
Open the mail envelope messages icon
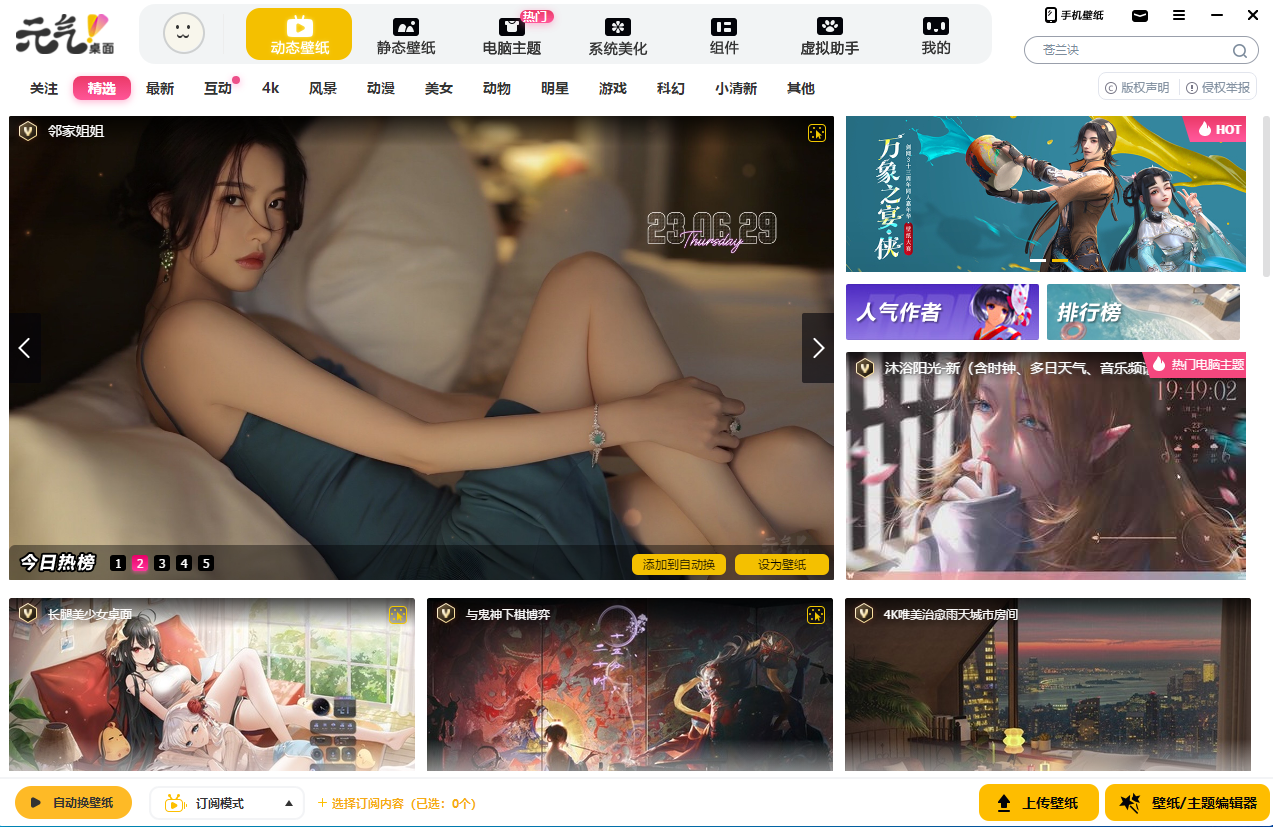(x=1140, y=15)
